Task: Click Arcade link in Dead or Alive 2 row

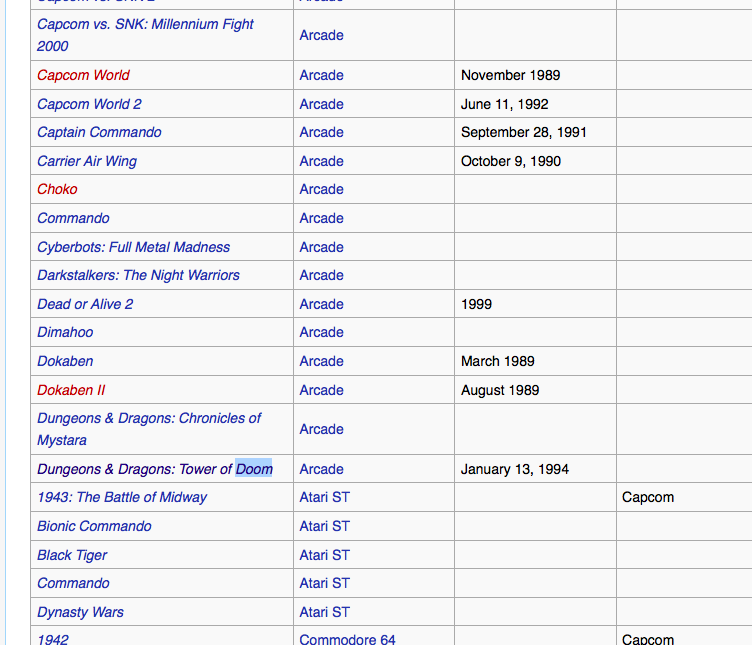Action: point(321,304)
